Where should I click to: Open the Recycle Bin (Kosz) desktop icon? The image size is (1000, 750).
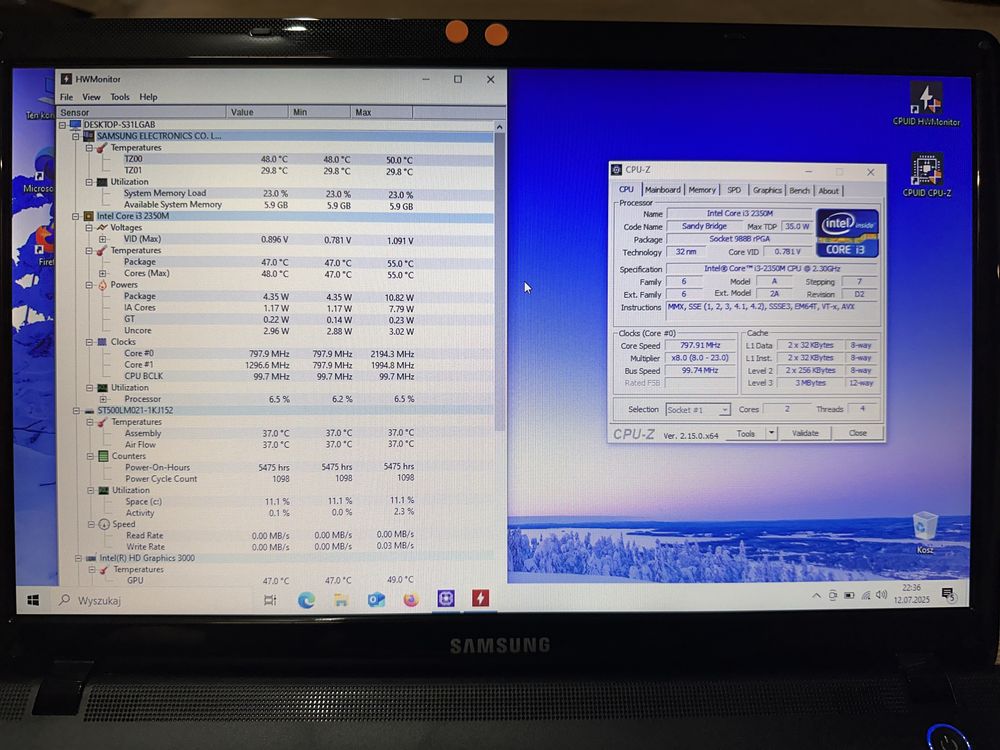925,533
